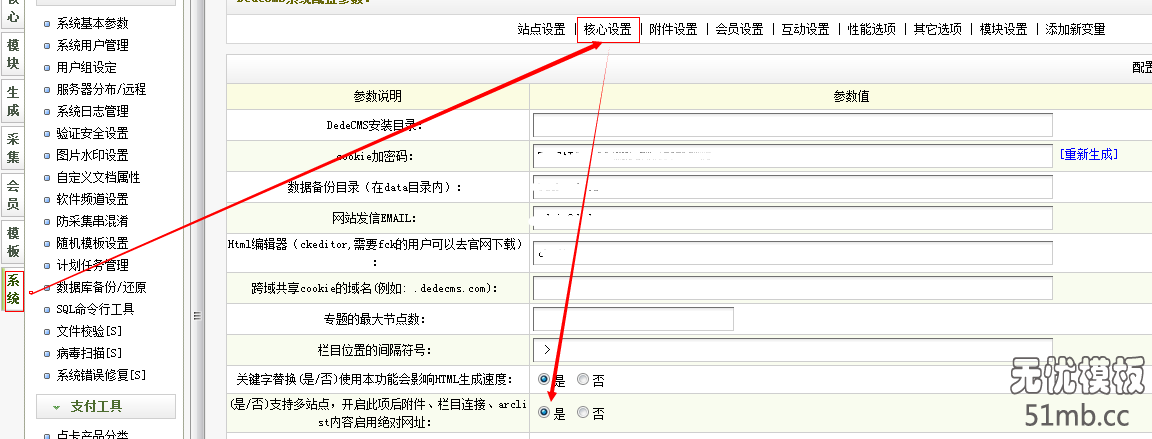Open the 性能选项 config tab
Viewport: 1152px width, 439px height.
click(871, 30)
